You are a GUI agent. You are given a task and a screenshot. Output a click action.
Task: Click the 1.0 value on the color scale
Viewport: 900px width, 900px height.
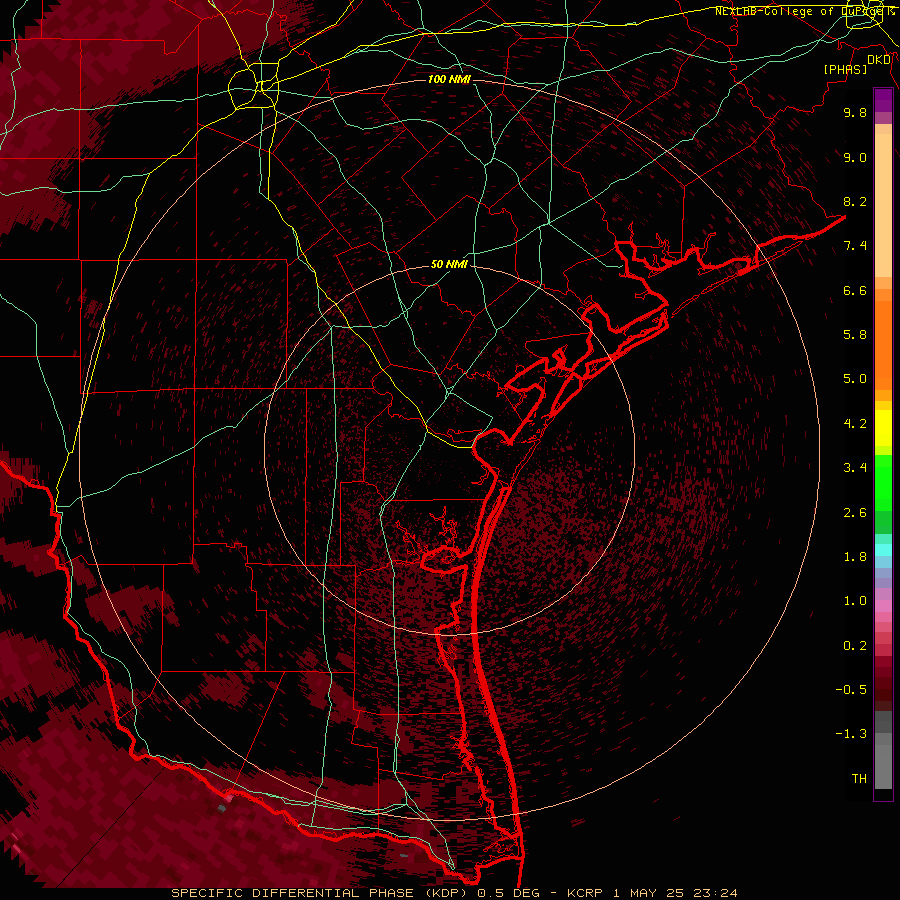point(855,601)
